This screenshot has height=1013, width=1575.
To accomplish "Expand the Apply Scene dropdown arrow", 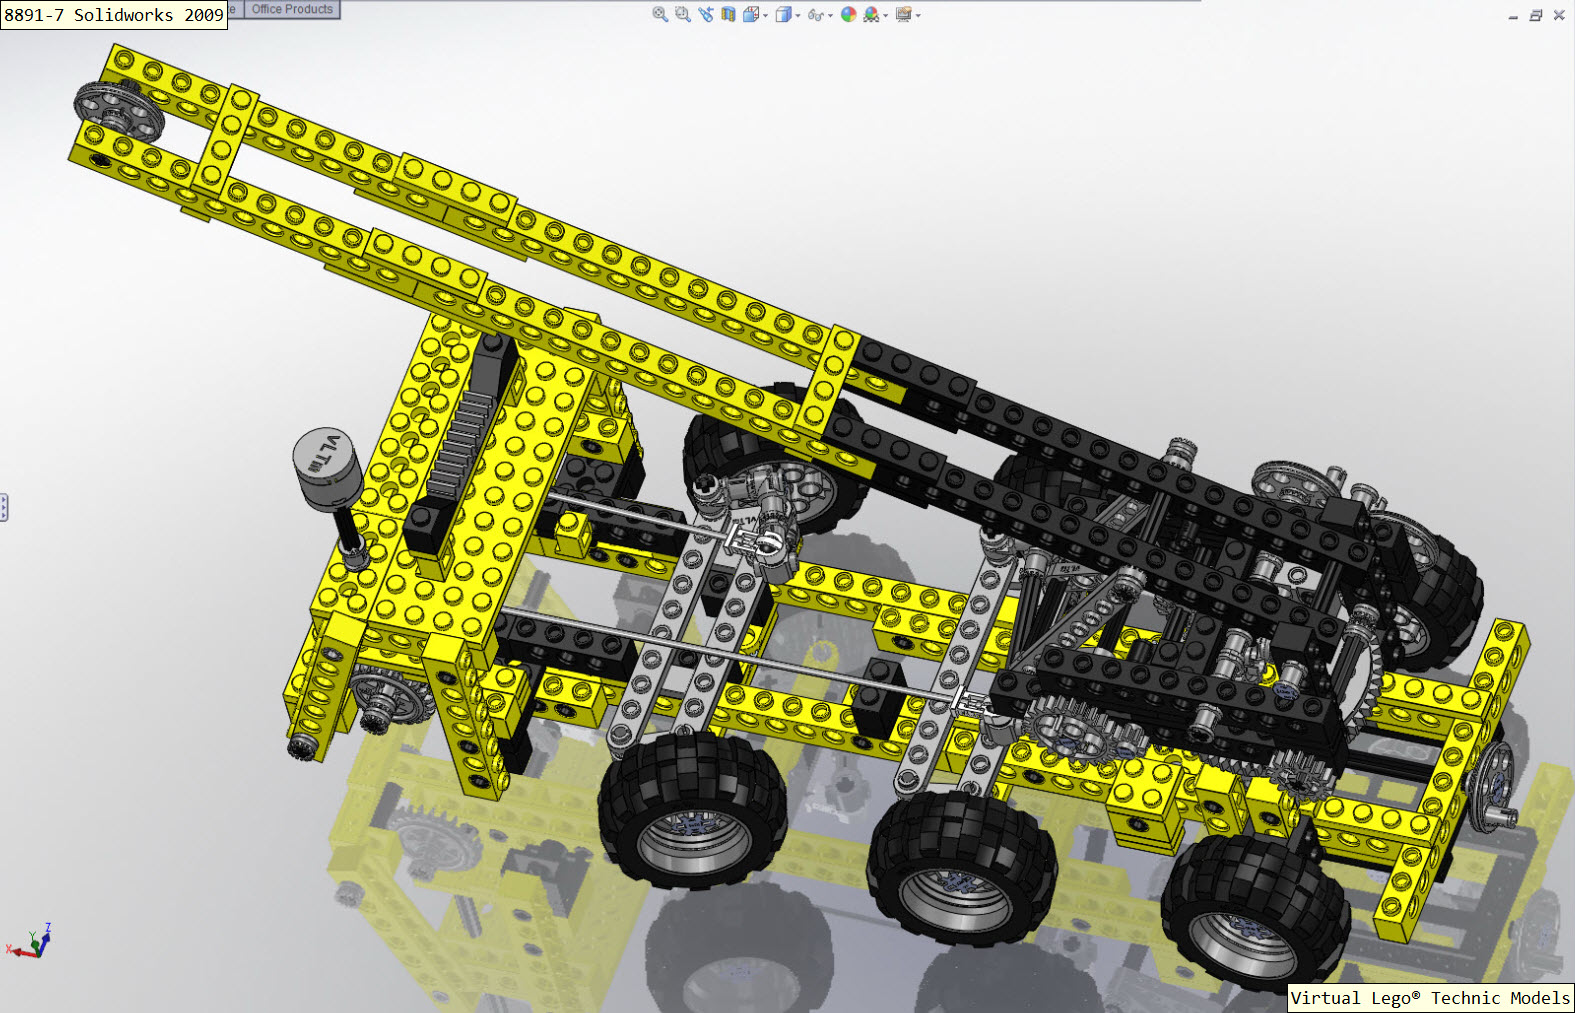I will click(886, 16).
